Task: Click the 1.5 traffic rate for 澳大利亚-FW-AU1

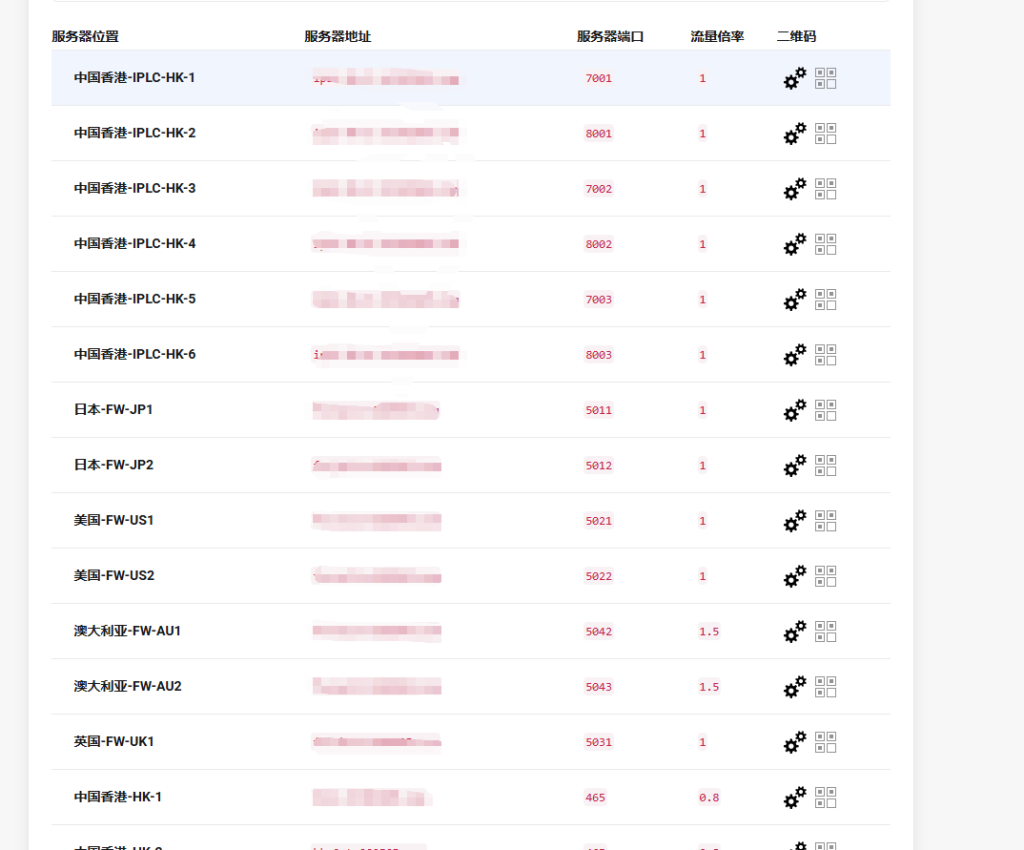Action: 709,632
